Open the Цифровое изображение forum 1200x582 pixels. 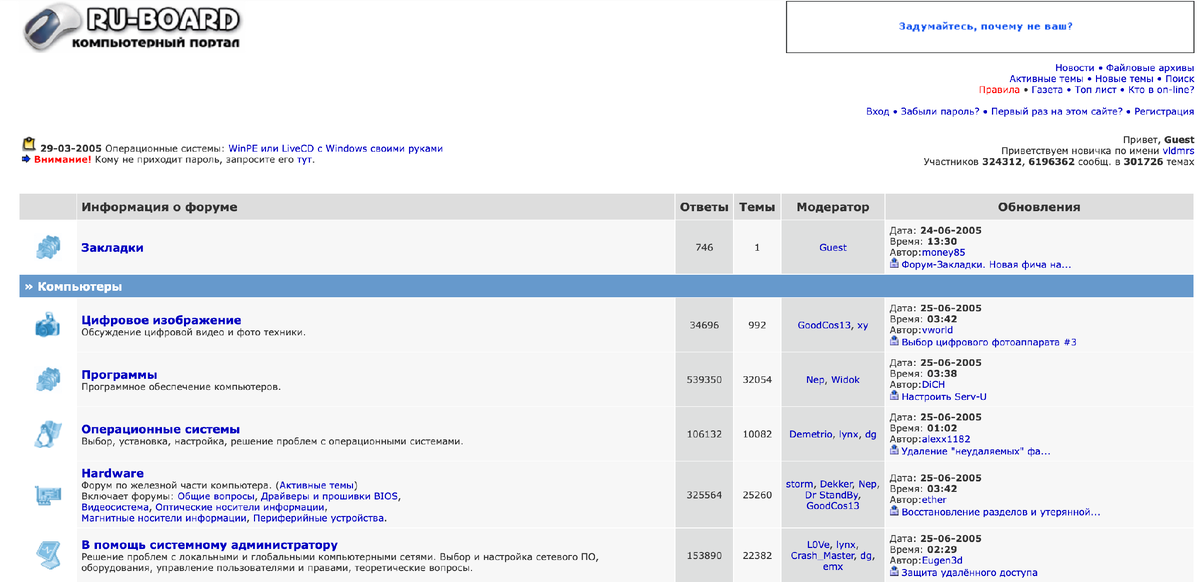(x=161, y=320)
